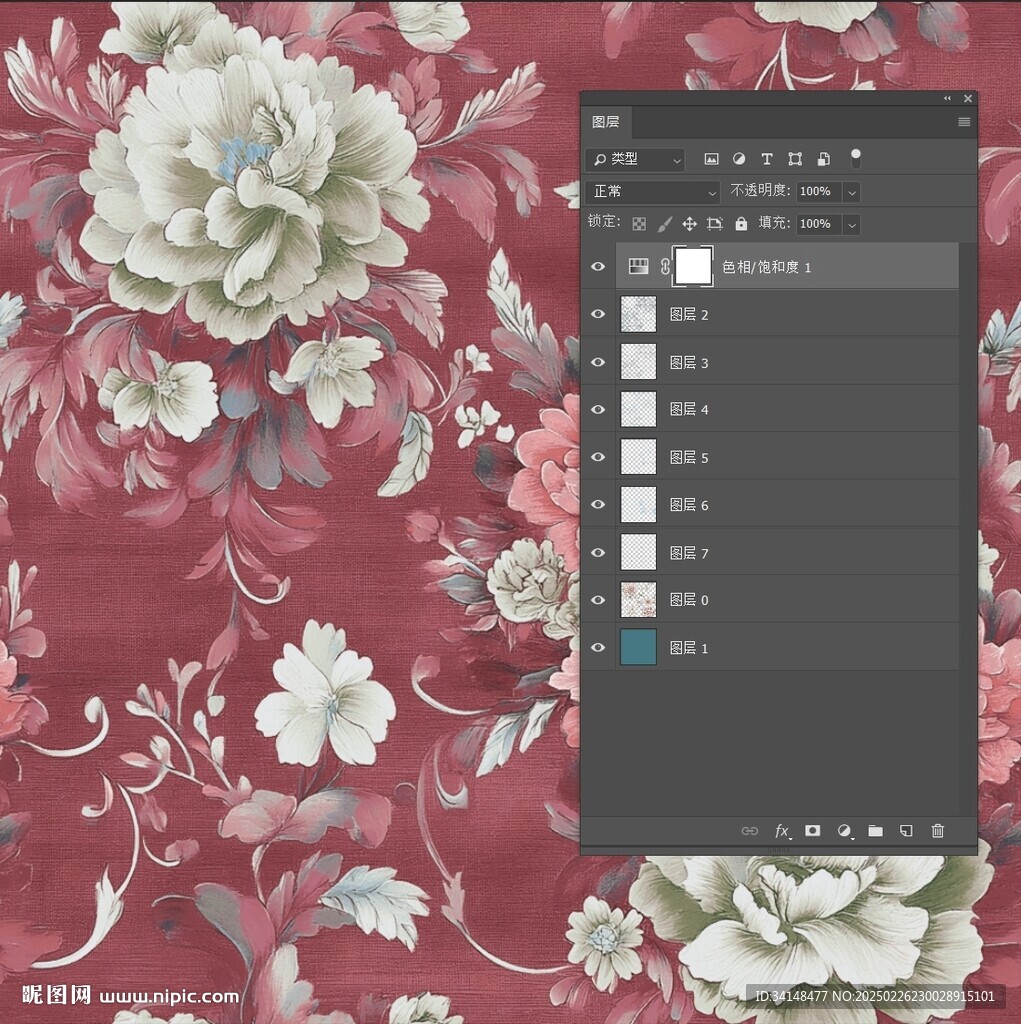Select the 图层 panel tab

pyautogui.click(x=605, y=122)
